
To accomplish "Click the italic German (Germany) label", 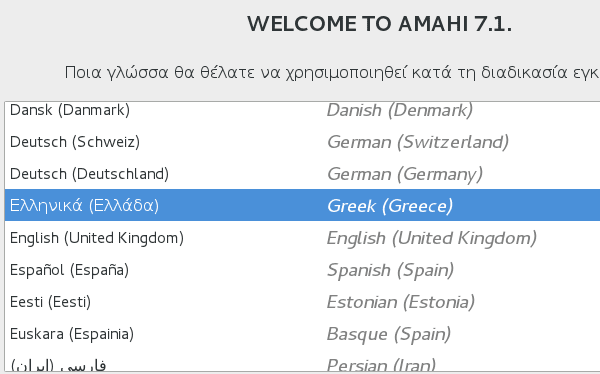I will [405, 174].
